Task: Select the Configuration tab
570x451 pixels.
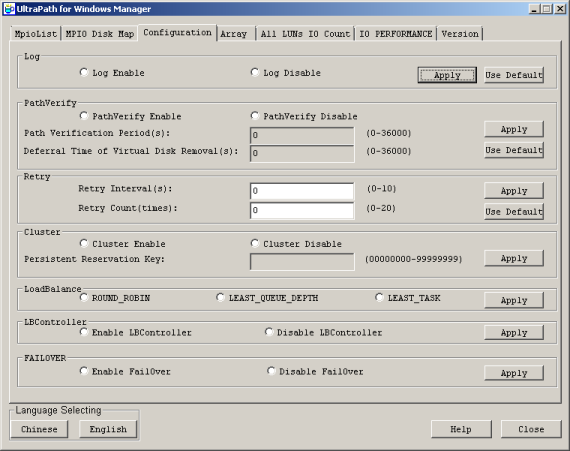Action: [177, 33]
